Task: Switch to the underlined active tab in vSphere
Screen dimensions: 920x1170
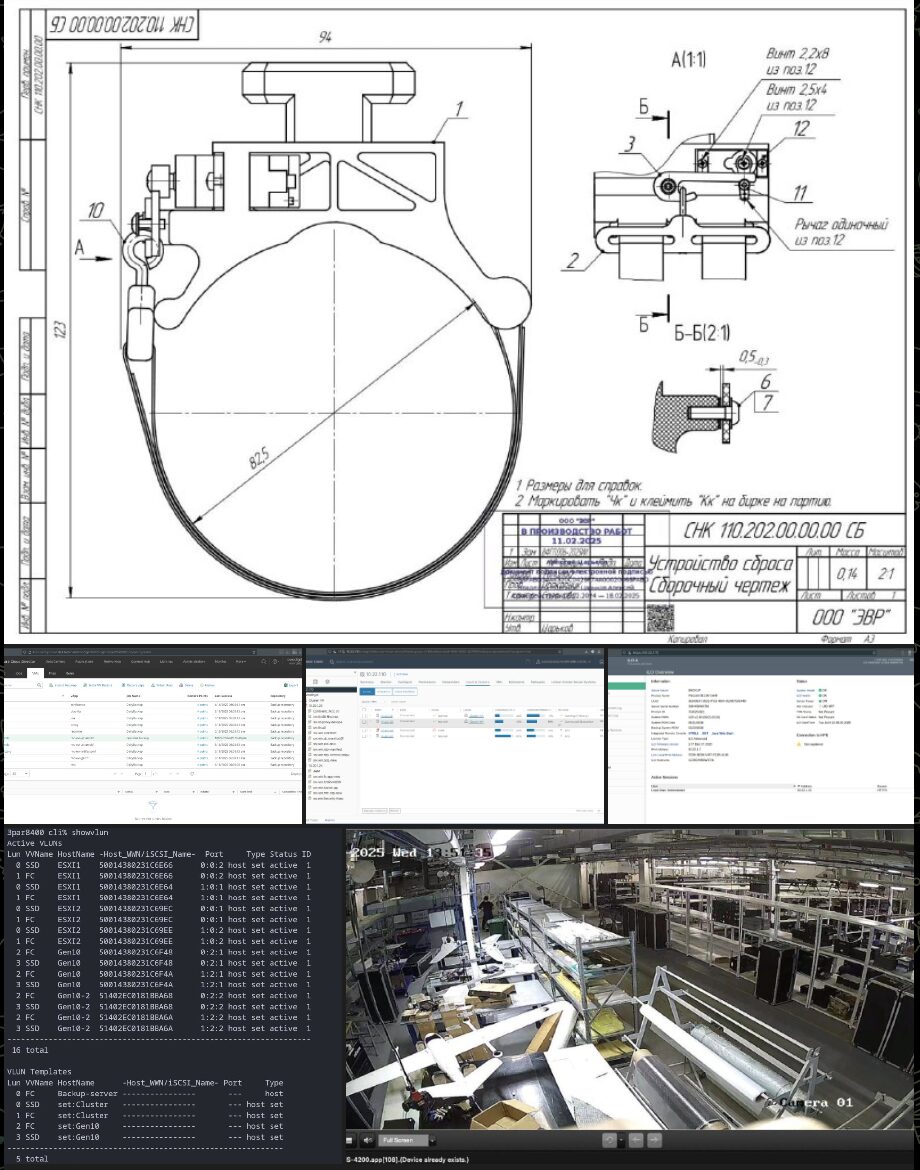Action: click(x=478, y=682)
